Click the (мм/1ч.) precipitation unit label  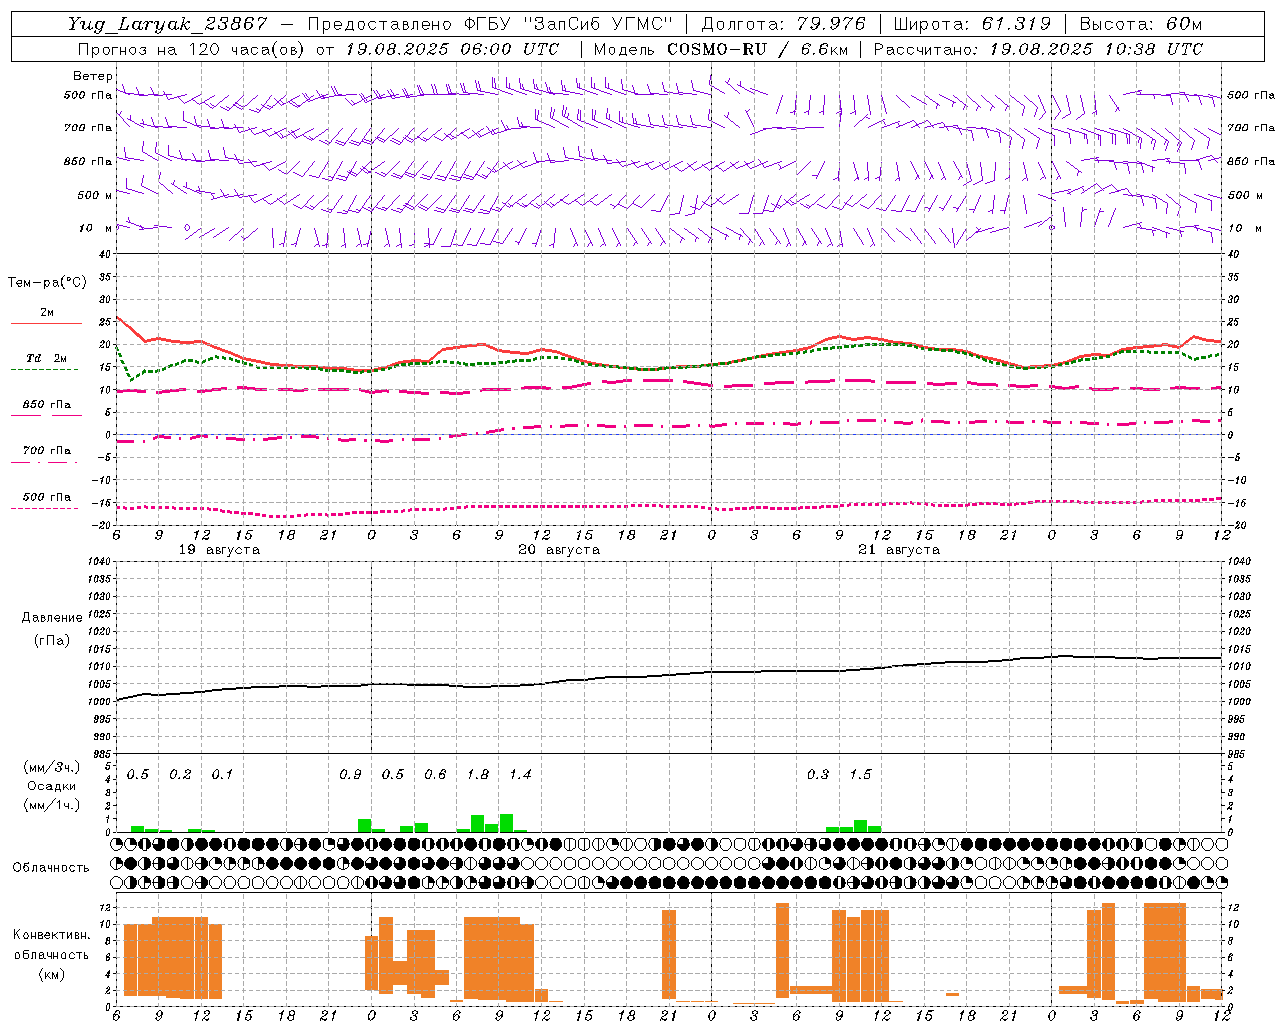(x=52, y=805)
